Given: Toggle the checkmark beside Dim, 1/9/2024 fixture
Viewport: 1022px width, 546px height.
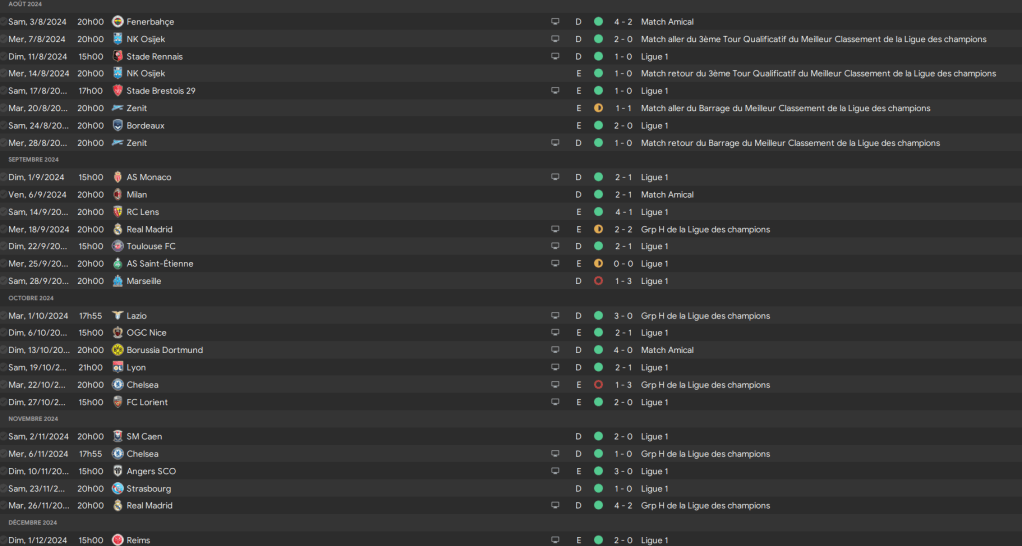Looking at the screenshot, I should tap(4, 178).
